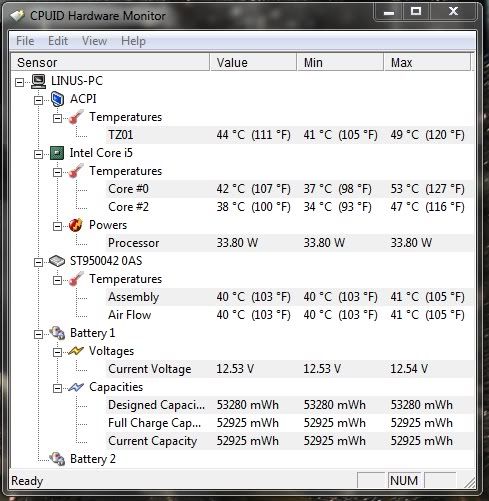Open the Help menu

click(133, 41)
